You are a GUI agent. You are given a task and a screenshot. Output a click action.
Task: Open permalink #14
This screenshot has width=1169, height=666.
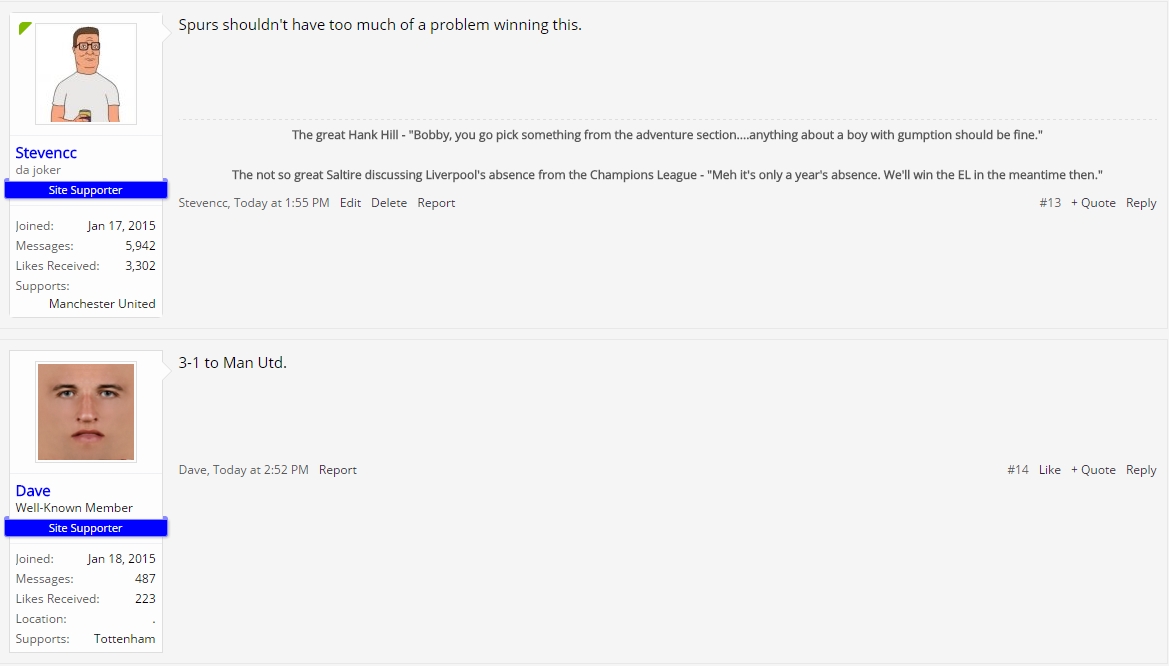coord(1018,470)
